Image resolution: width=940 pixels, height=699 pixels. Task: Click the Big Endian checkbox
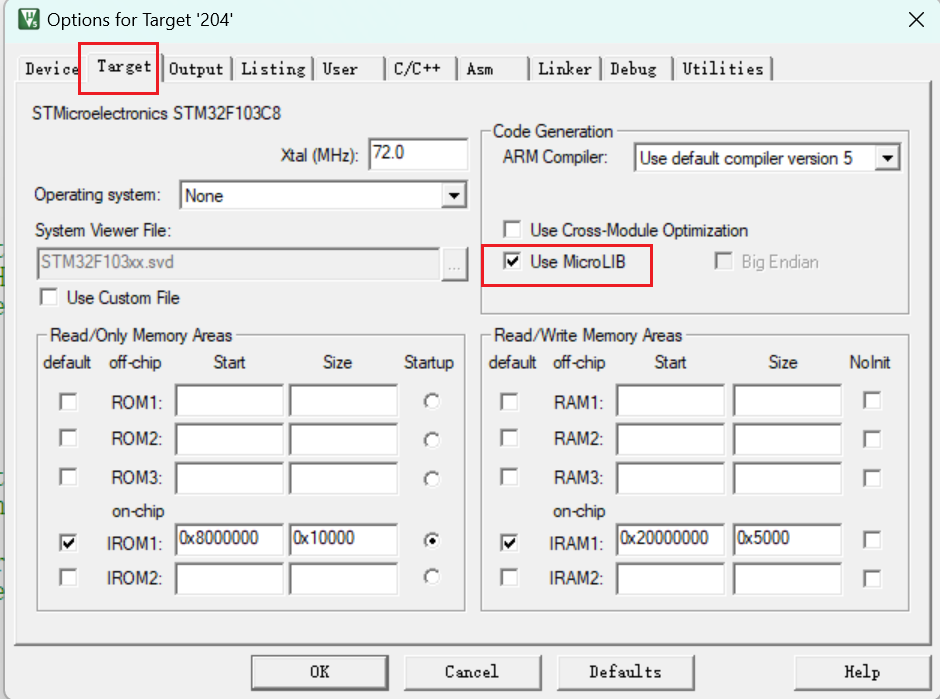724,261
